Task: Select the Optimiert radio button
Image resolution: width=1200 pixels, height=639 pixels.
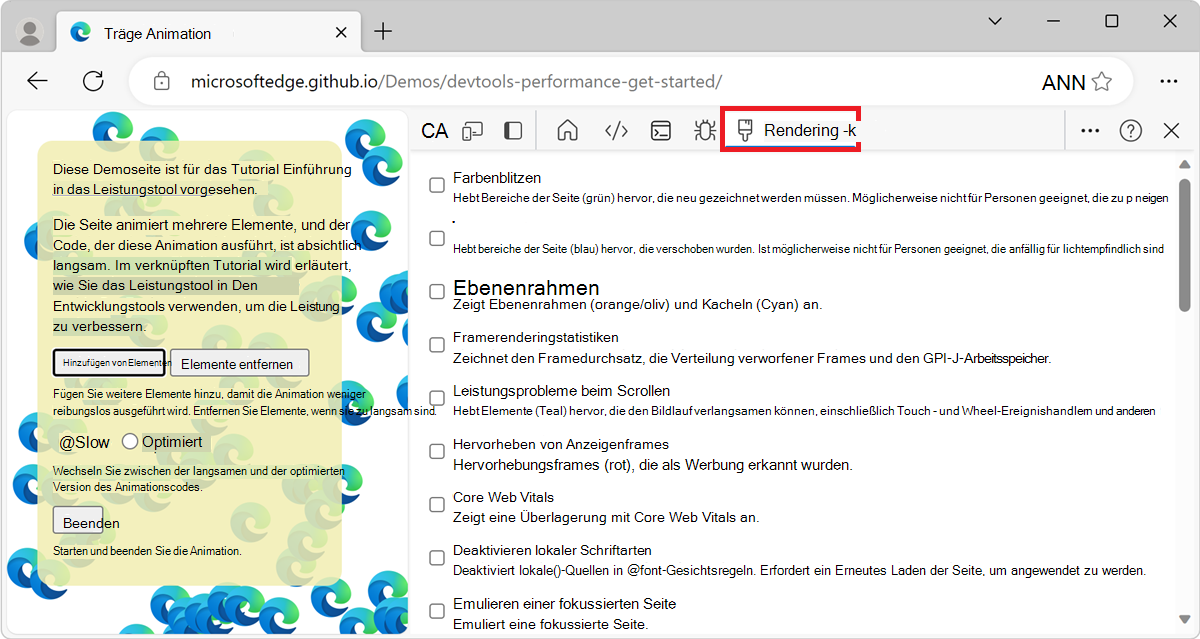Action: click(x=130, y=441)
